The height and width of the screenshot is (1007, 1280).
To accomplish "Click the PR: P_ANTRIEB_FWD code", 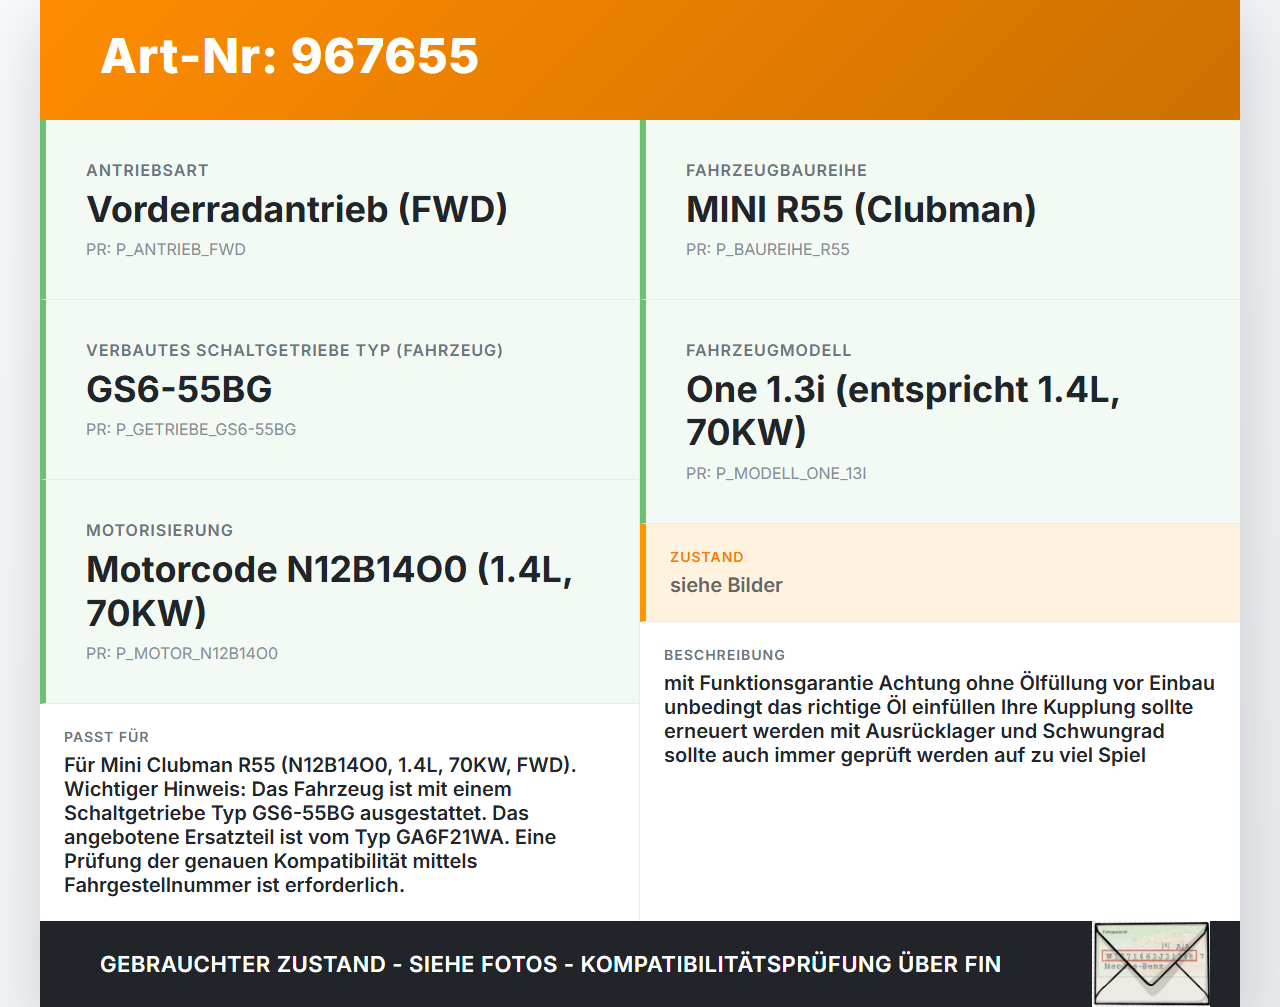I will point(166,250).
